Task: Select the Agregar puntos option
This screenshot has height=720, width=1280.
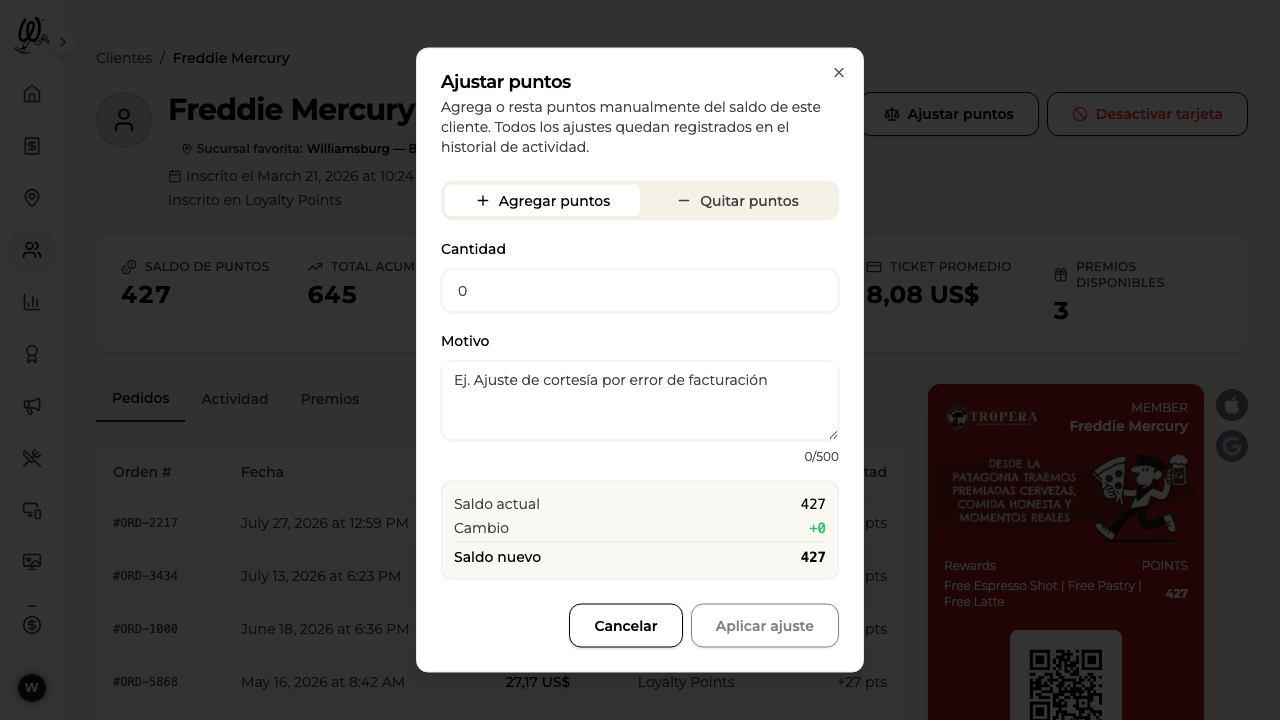Action: coord(542,201)
